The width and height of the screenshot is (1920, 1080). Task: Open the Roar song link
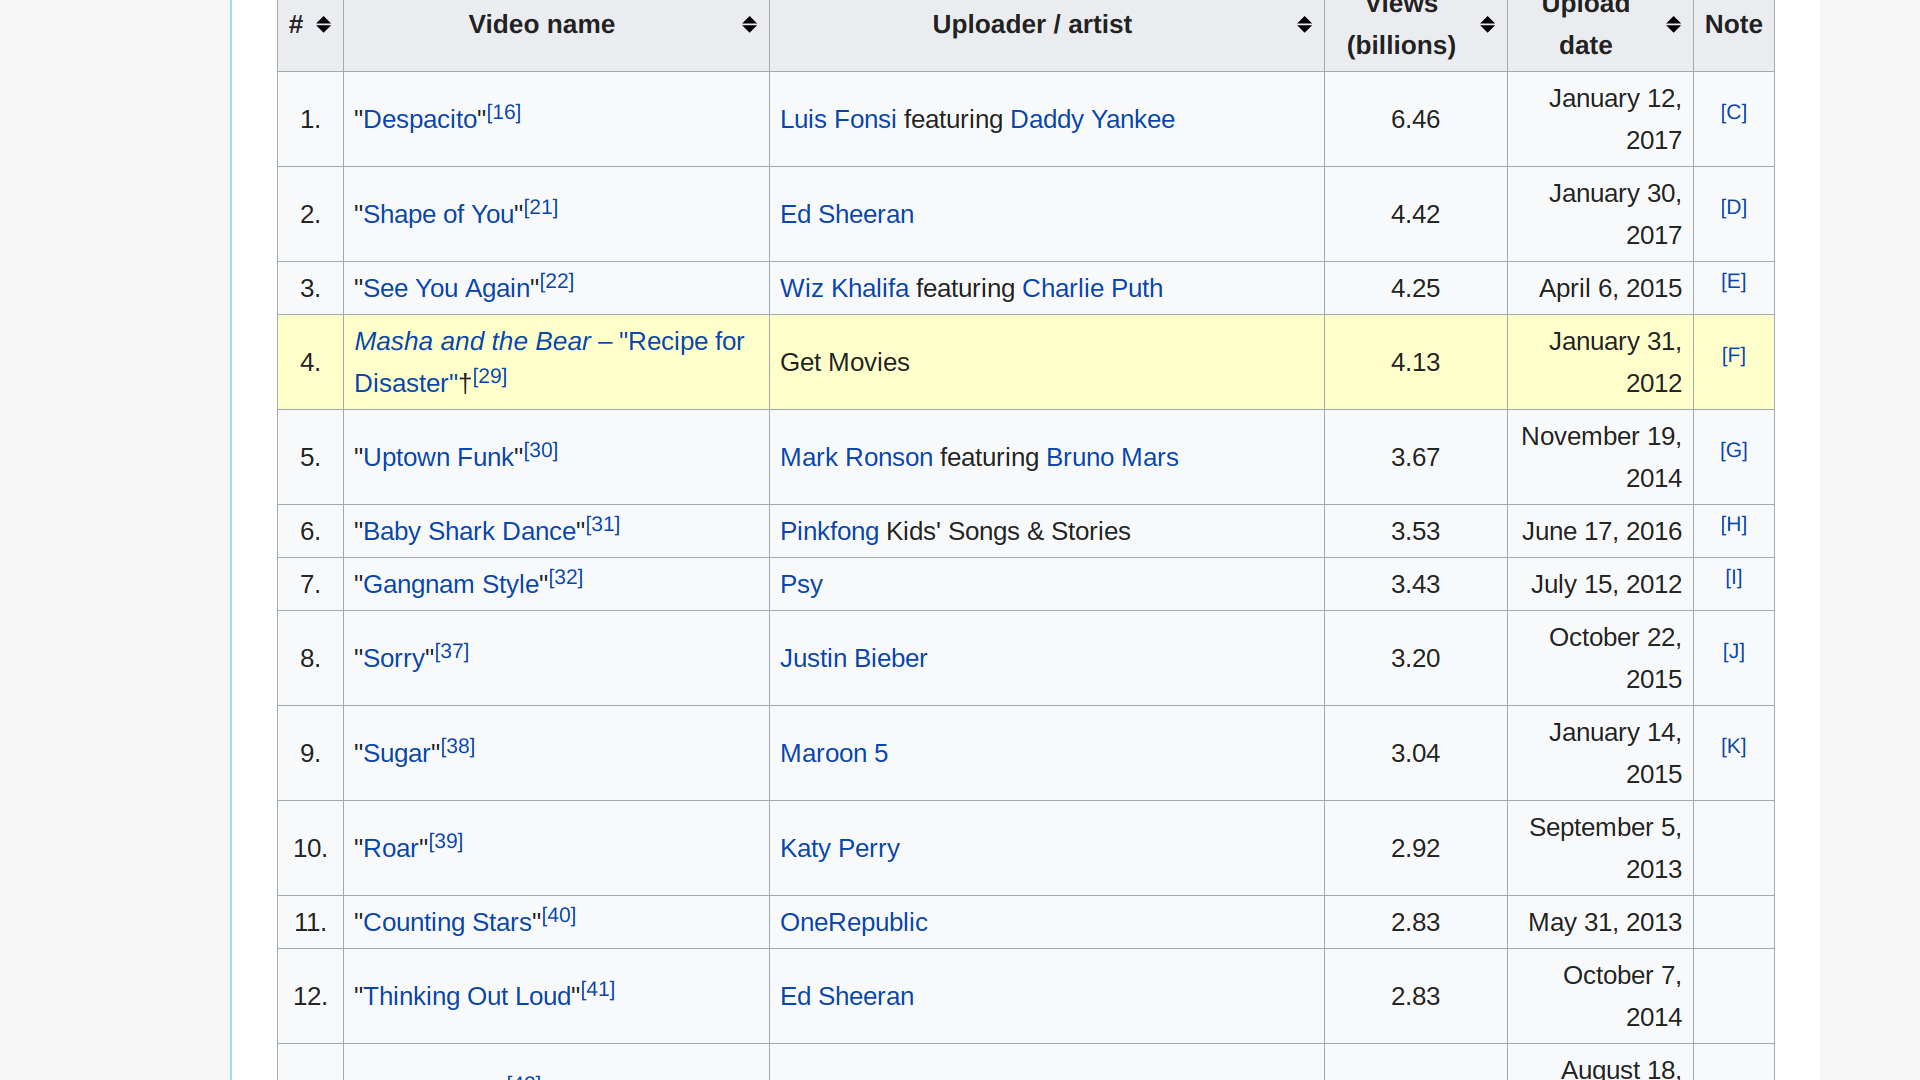click(x=391, y=849)
